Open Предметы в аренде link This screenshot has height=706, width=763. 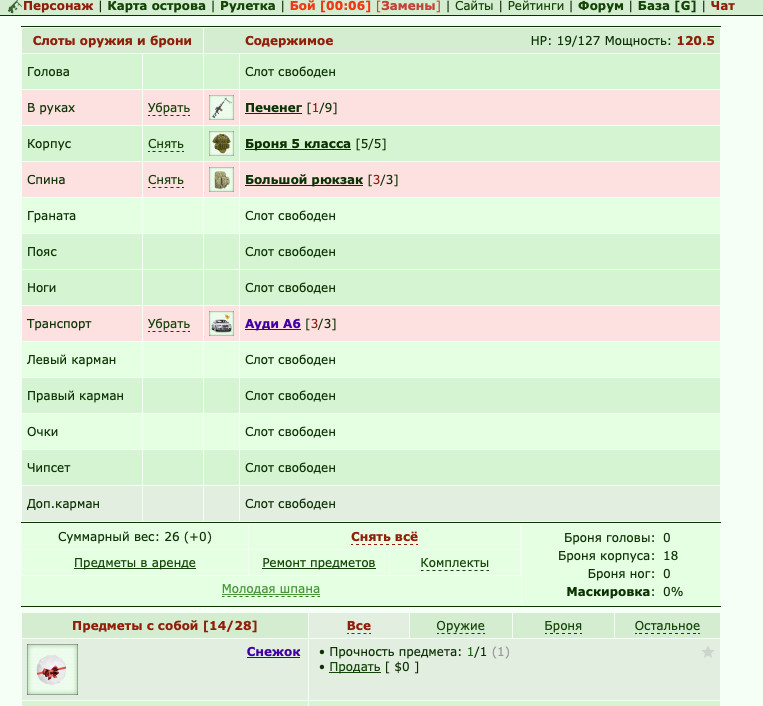[135, 563]
